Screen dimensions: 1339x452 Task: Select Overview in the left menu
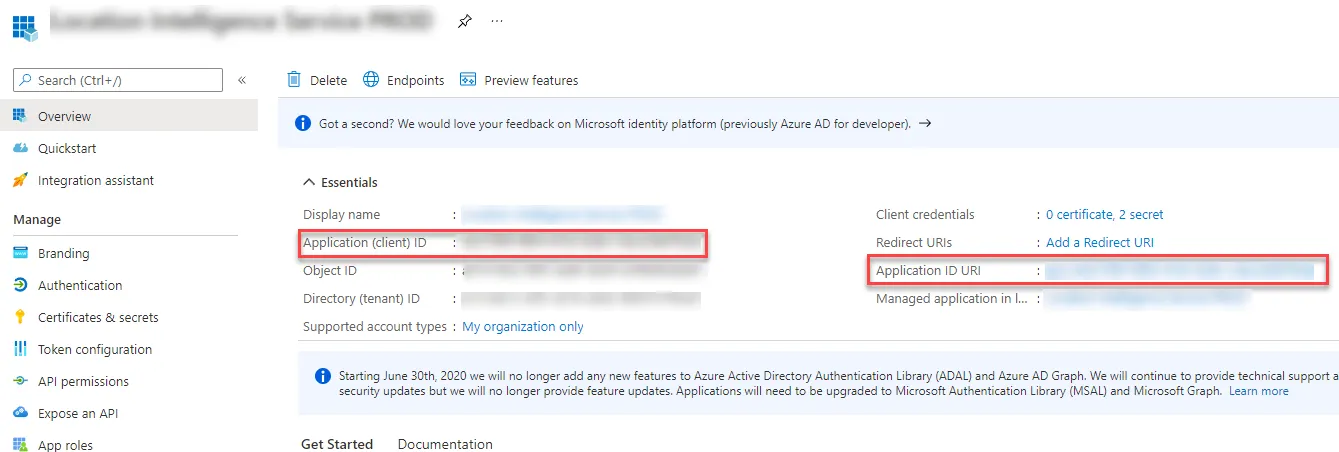(64, 116)
